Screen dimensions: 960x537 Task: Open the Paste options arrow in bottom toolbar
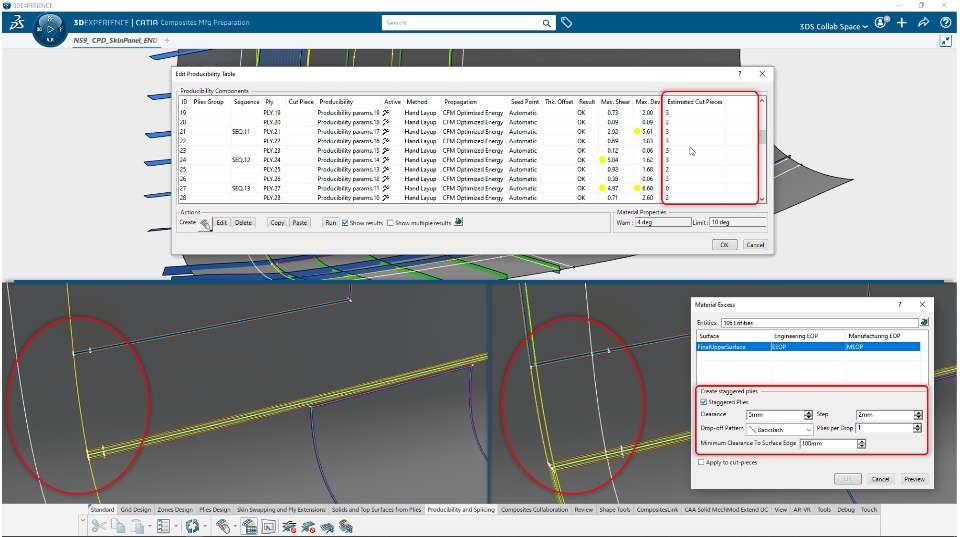click(149, 527)
